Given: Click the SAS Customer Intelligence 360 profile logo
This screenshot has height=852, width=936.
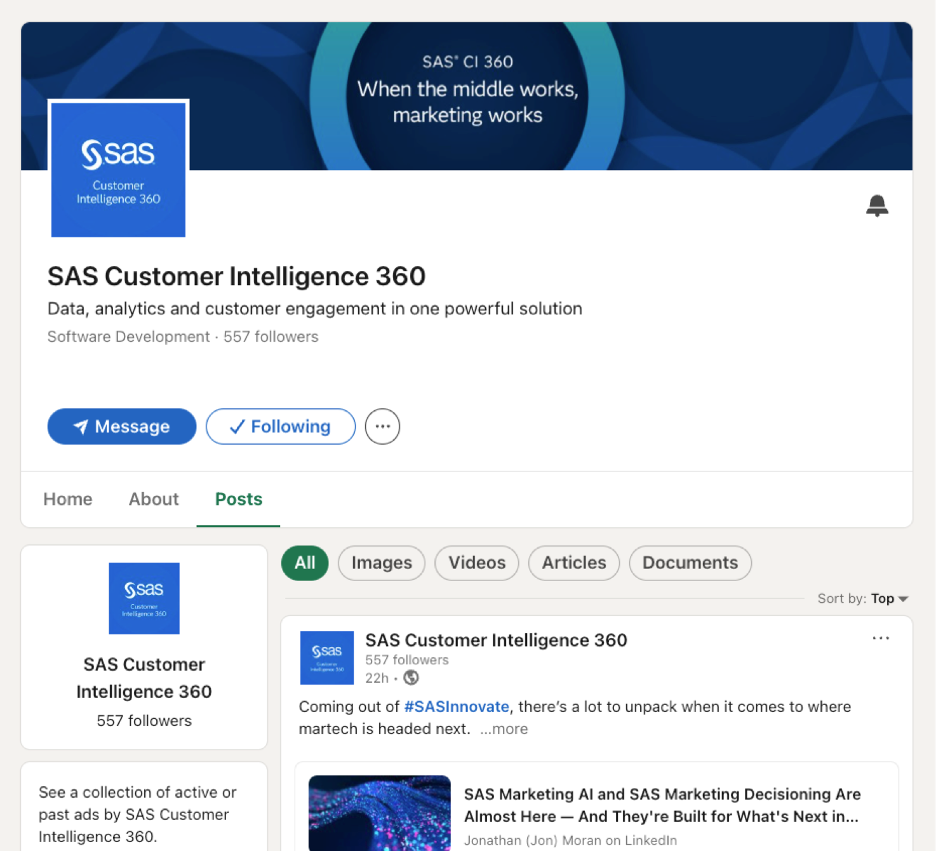Looking at the screenshot, I should pyautogui.click(x=118, y=170).
